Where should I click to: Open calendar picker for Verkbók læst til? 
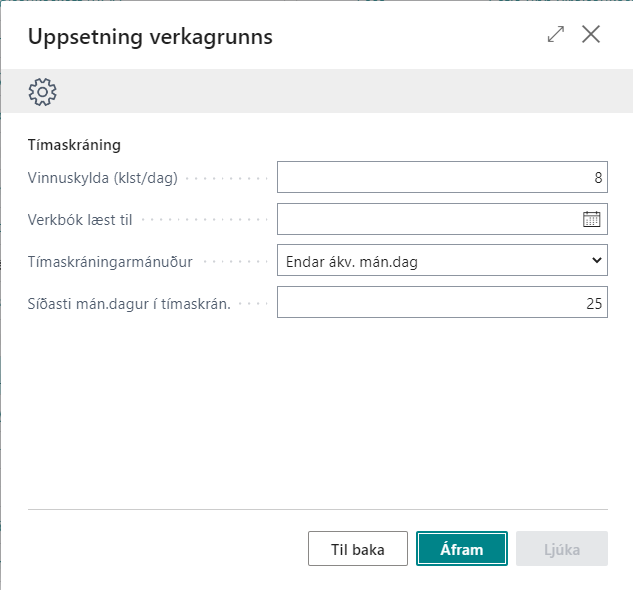click(x=591, y=220)
